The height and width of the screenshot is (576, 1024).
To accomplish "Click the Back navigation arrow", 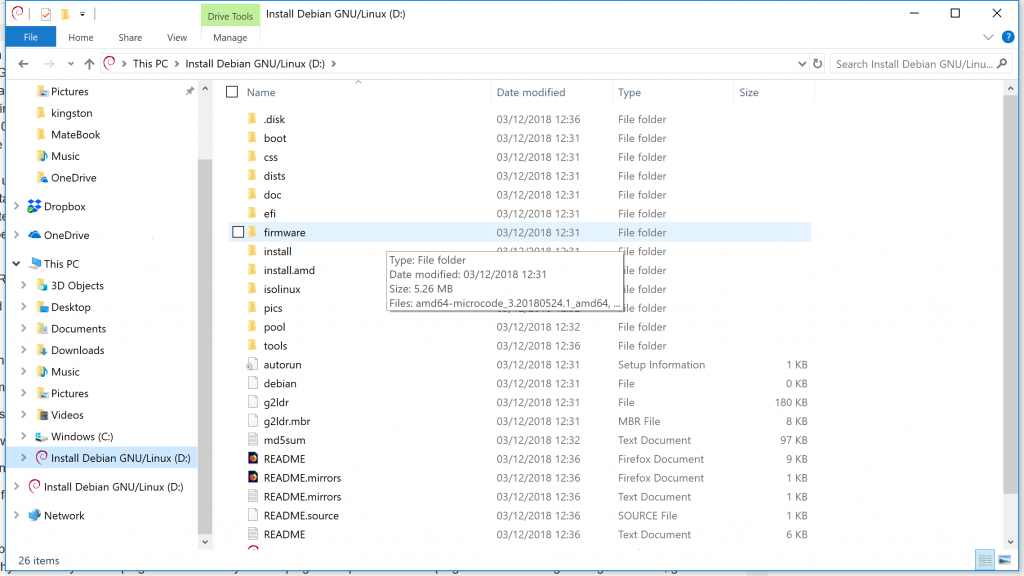I will (22, 64).
